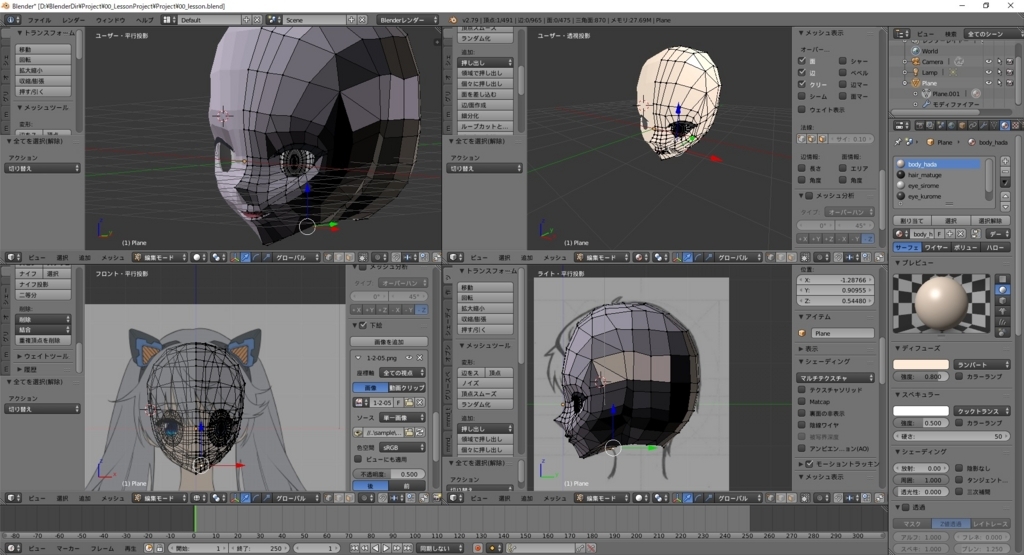Toggle Camera visibility eye in outliner

click(x=987, y=61)
